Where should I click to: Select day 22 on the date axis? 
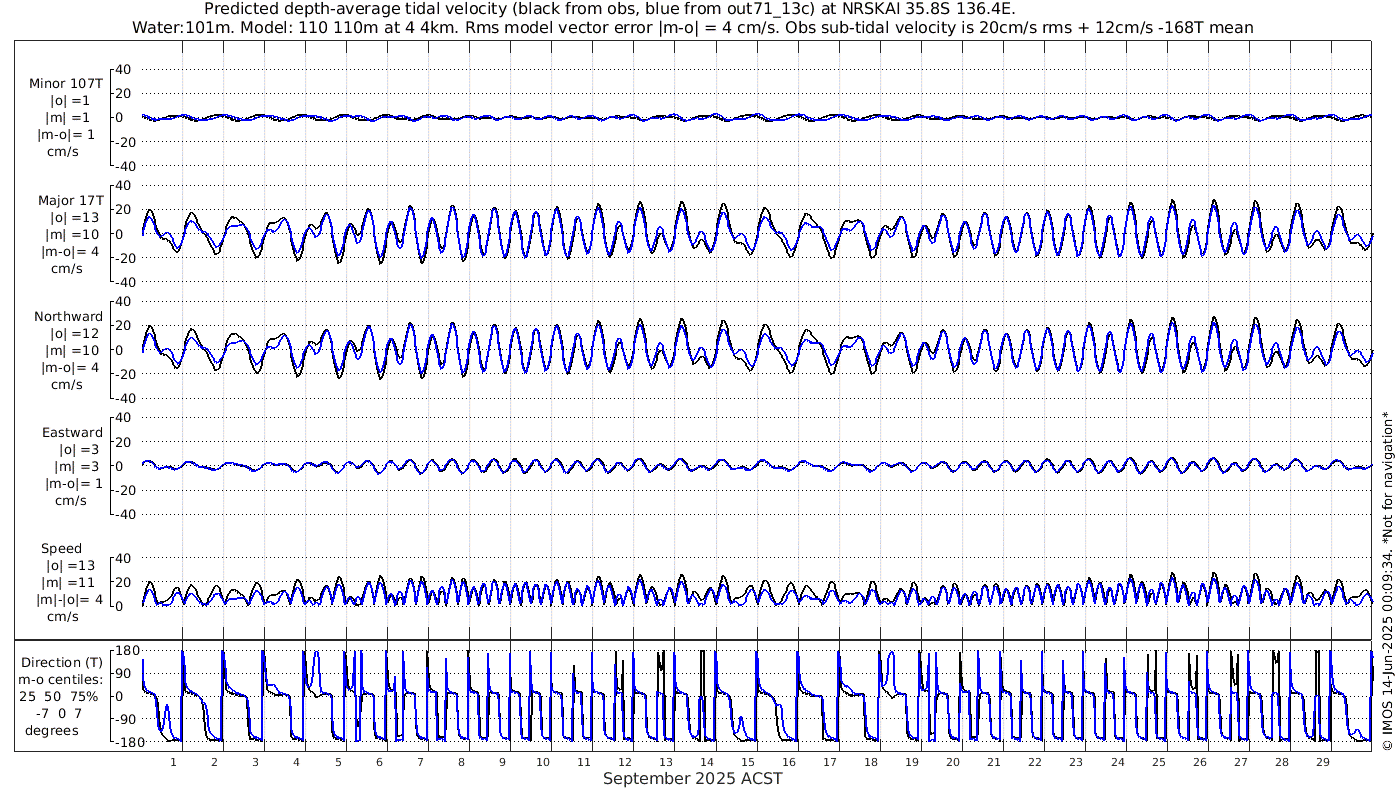coord(1035,762)
